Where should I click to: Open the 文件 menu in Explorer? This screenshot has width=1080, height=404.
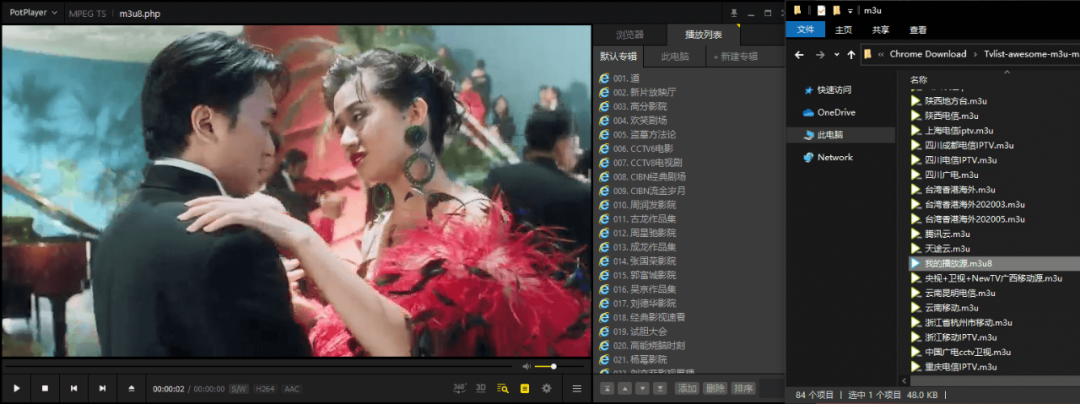pyautogui.click(x=806, y=30)
